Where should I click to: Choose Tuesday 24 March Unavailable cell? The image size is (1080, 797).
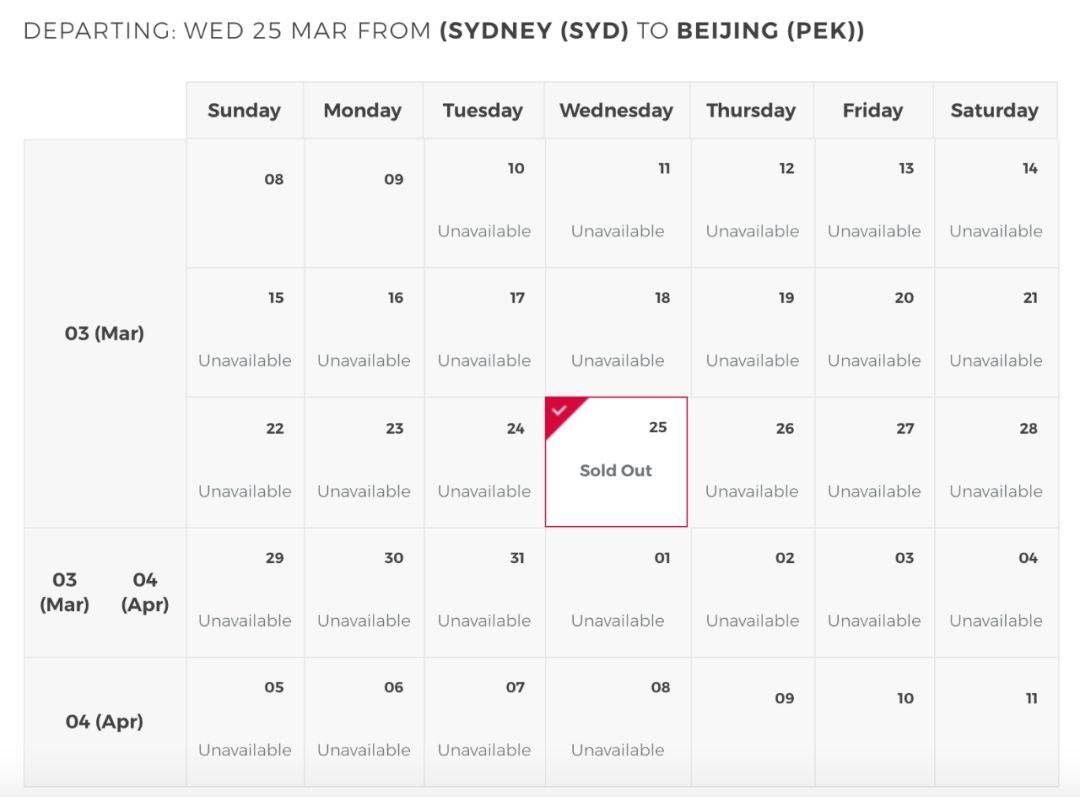coord(484,462)
